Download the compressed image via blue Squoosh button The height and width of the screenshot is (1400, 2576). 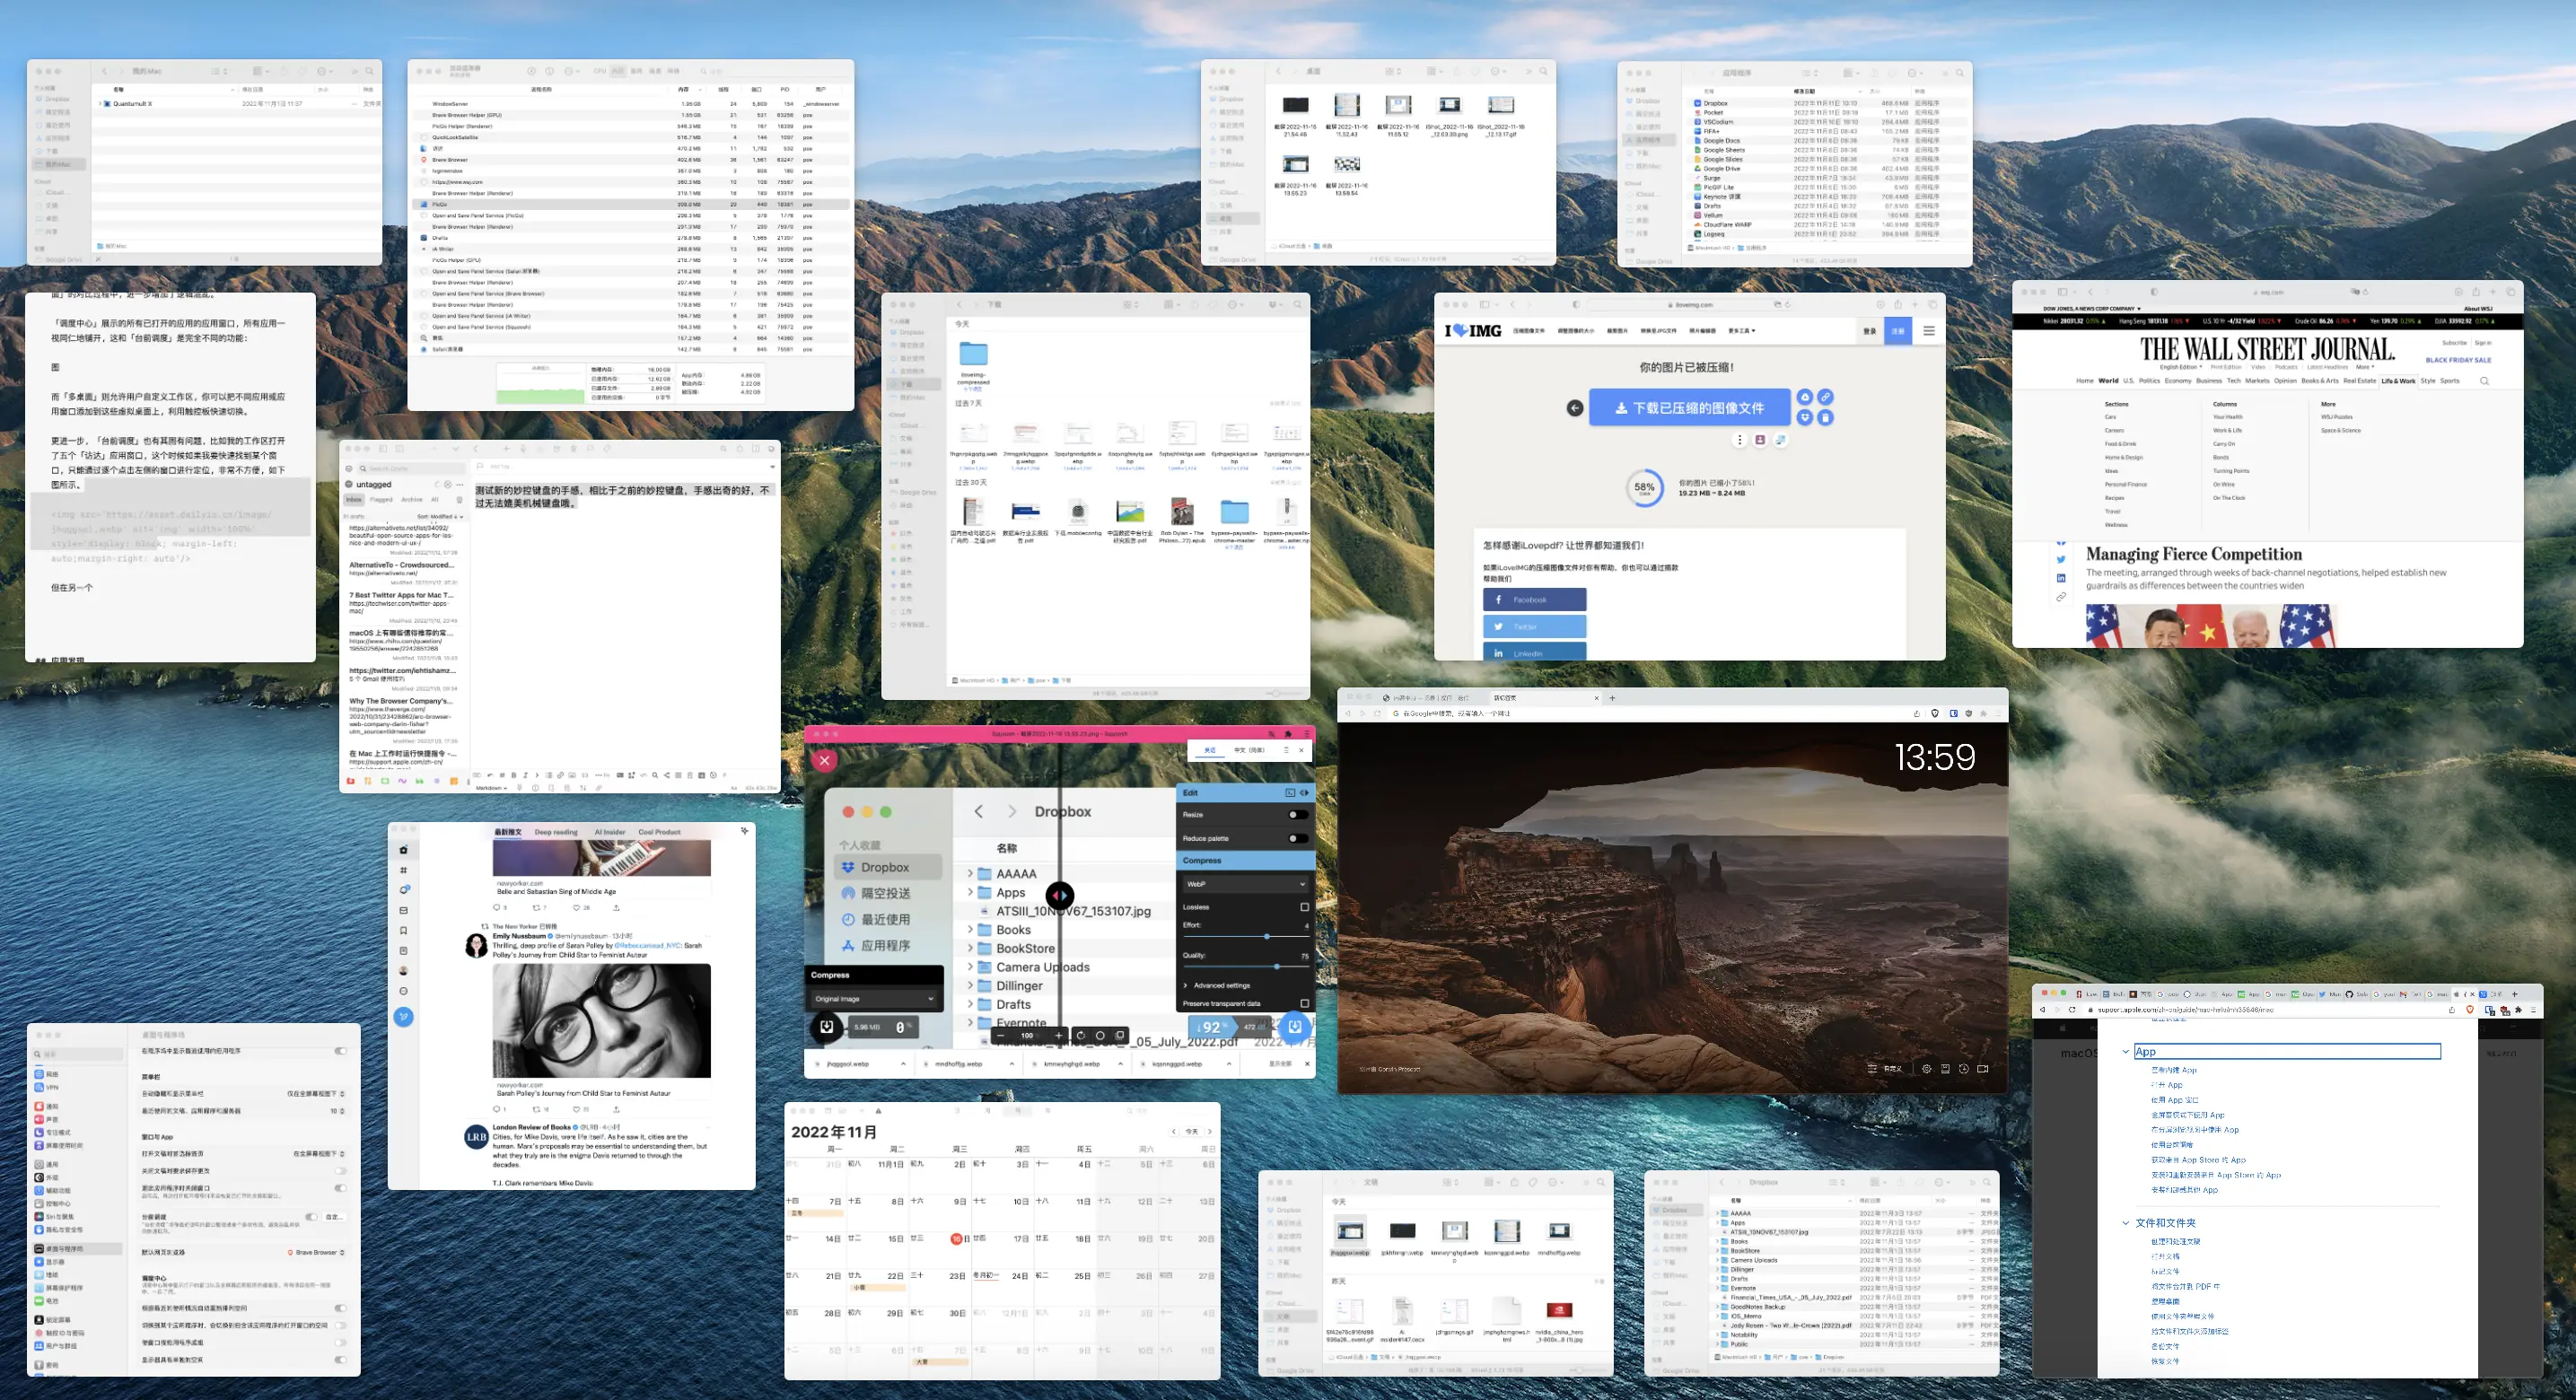click(x=1295, y=1026)
